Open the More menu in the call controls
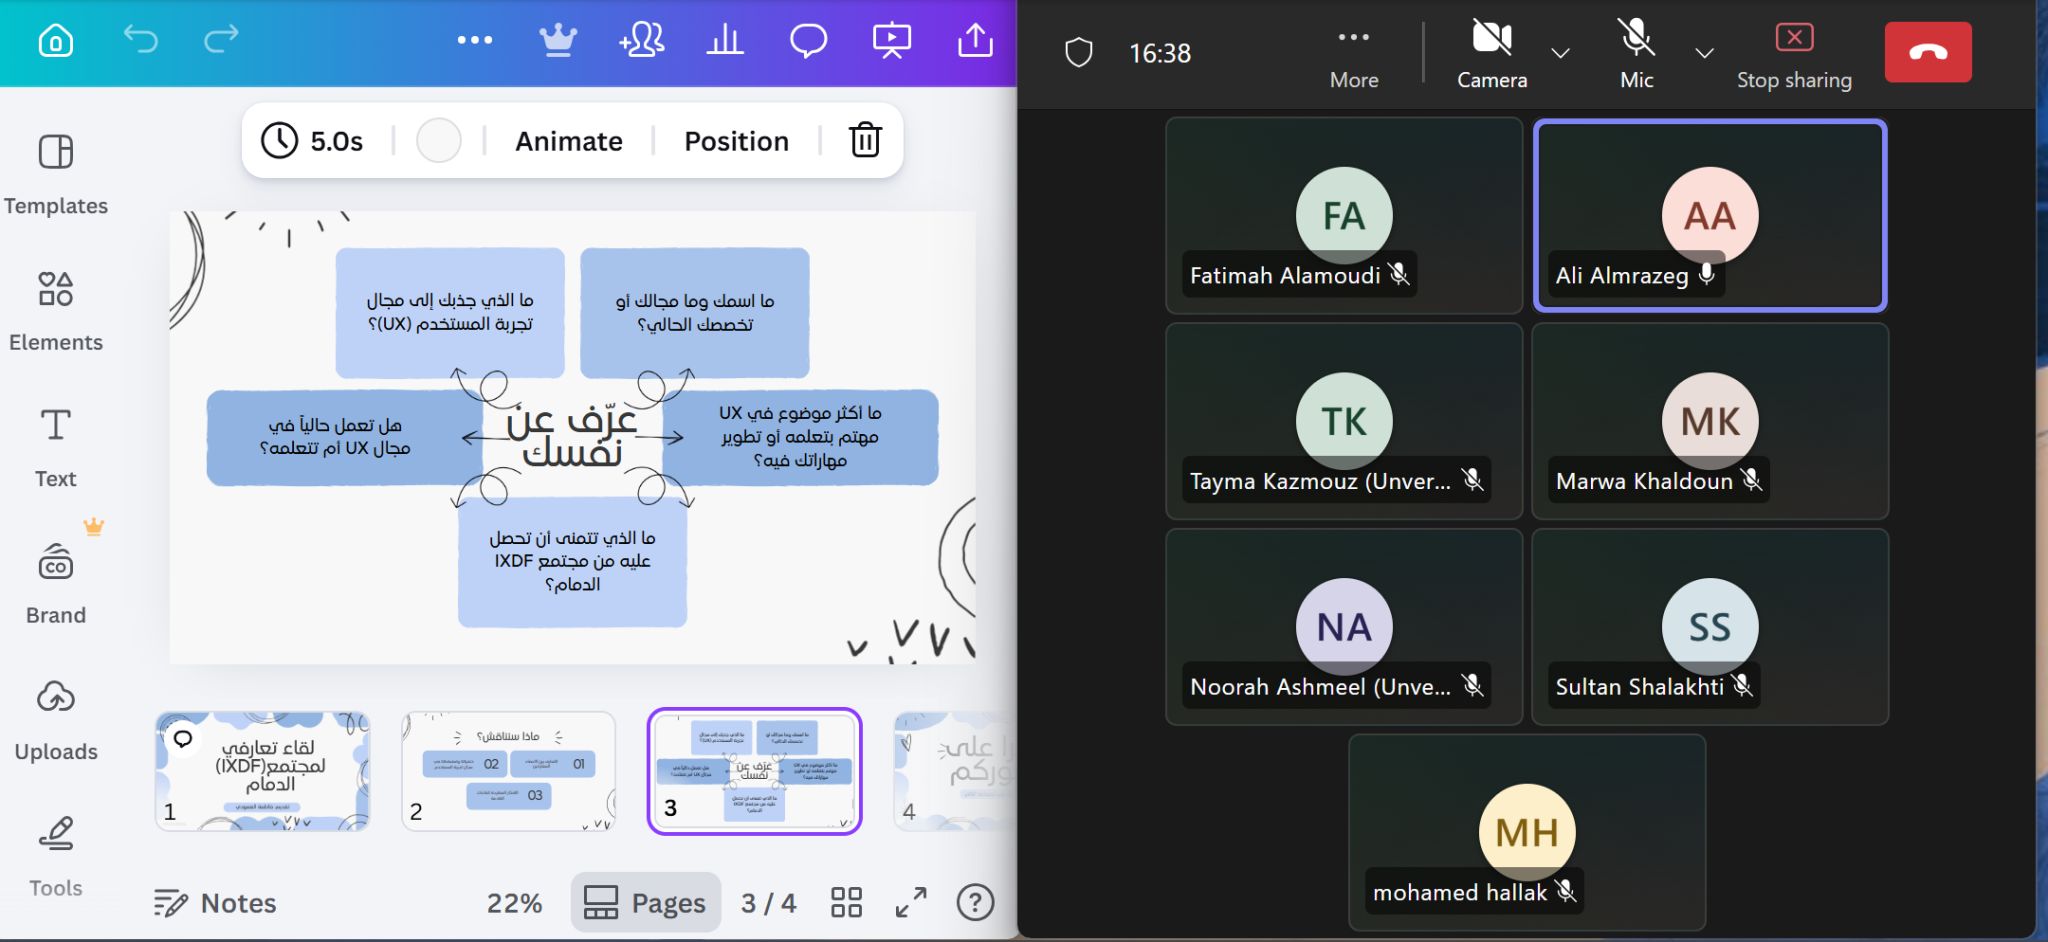 click(x=1354, y=37)
